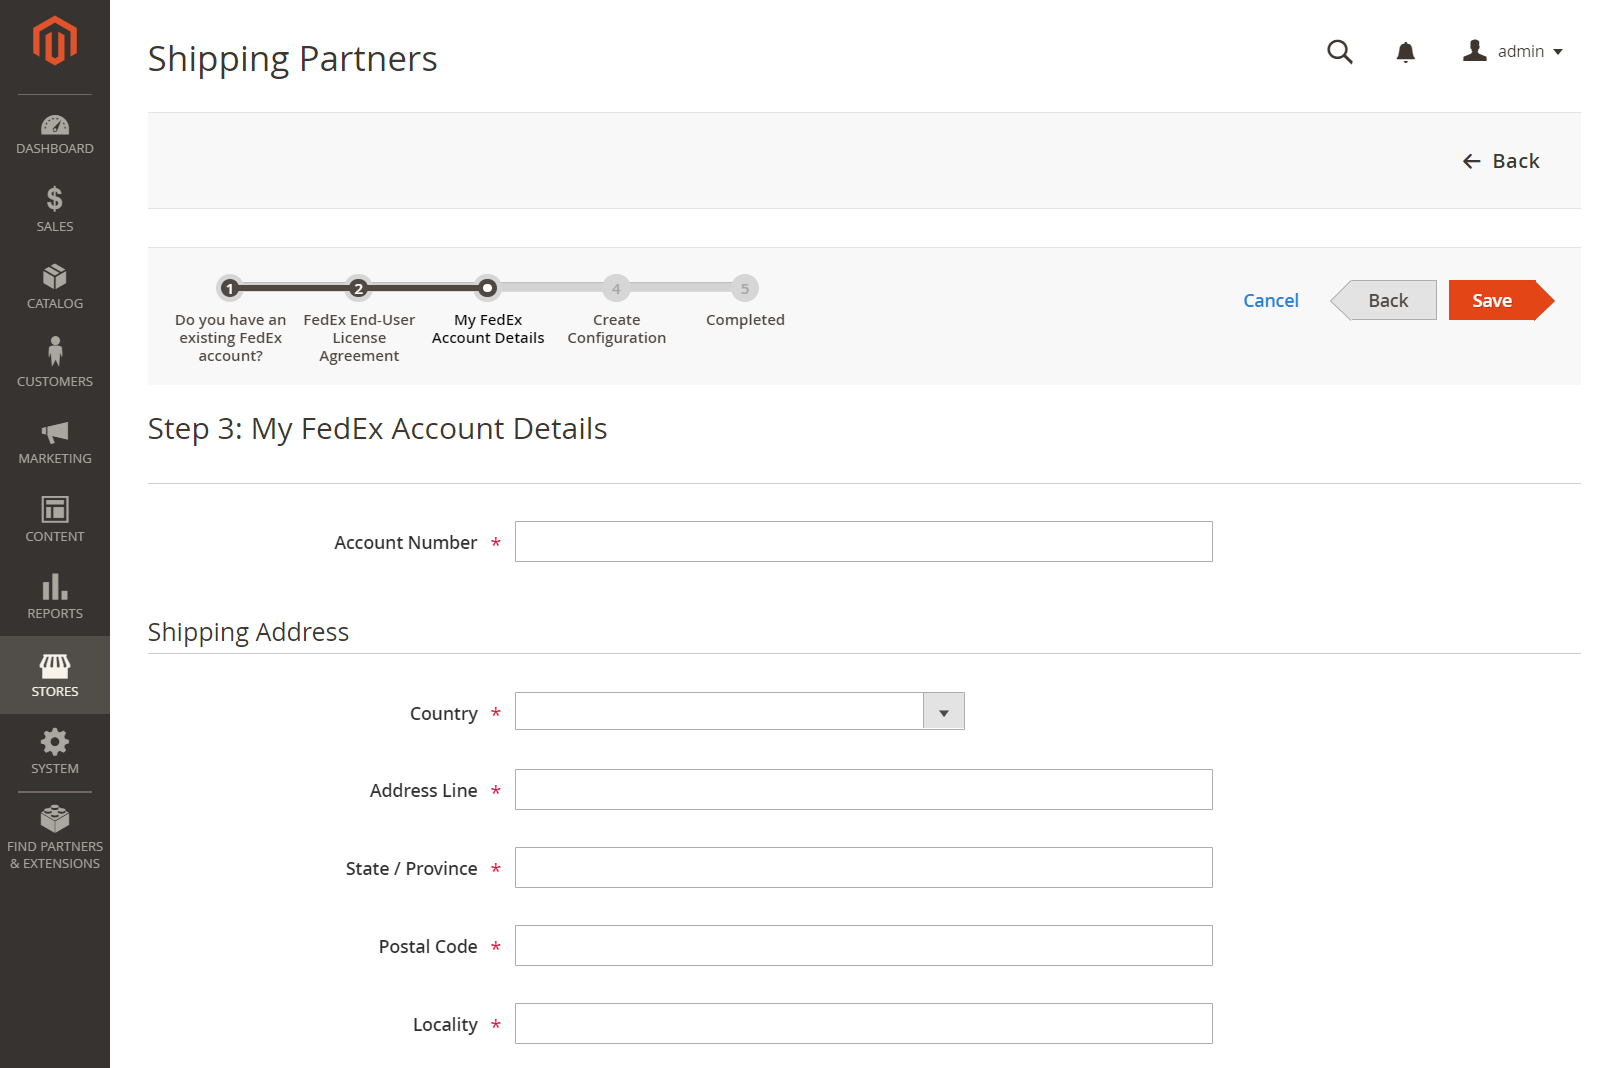Screen dimensions: 1617x1068
Task: Click the 'Shipping Partners' page title
Action: 292,59
